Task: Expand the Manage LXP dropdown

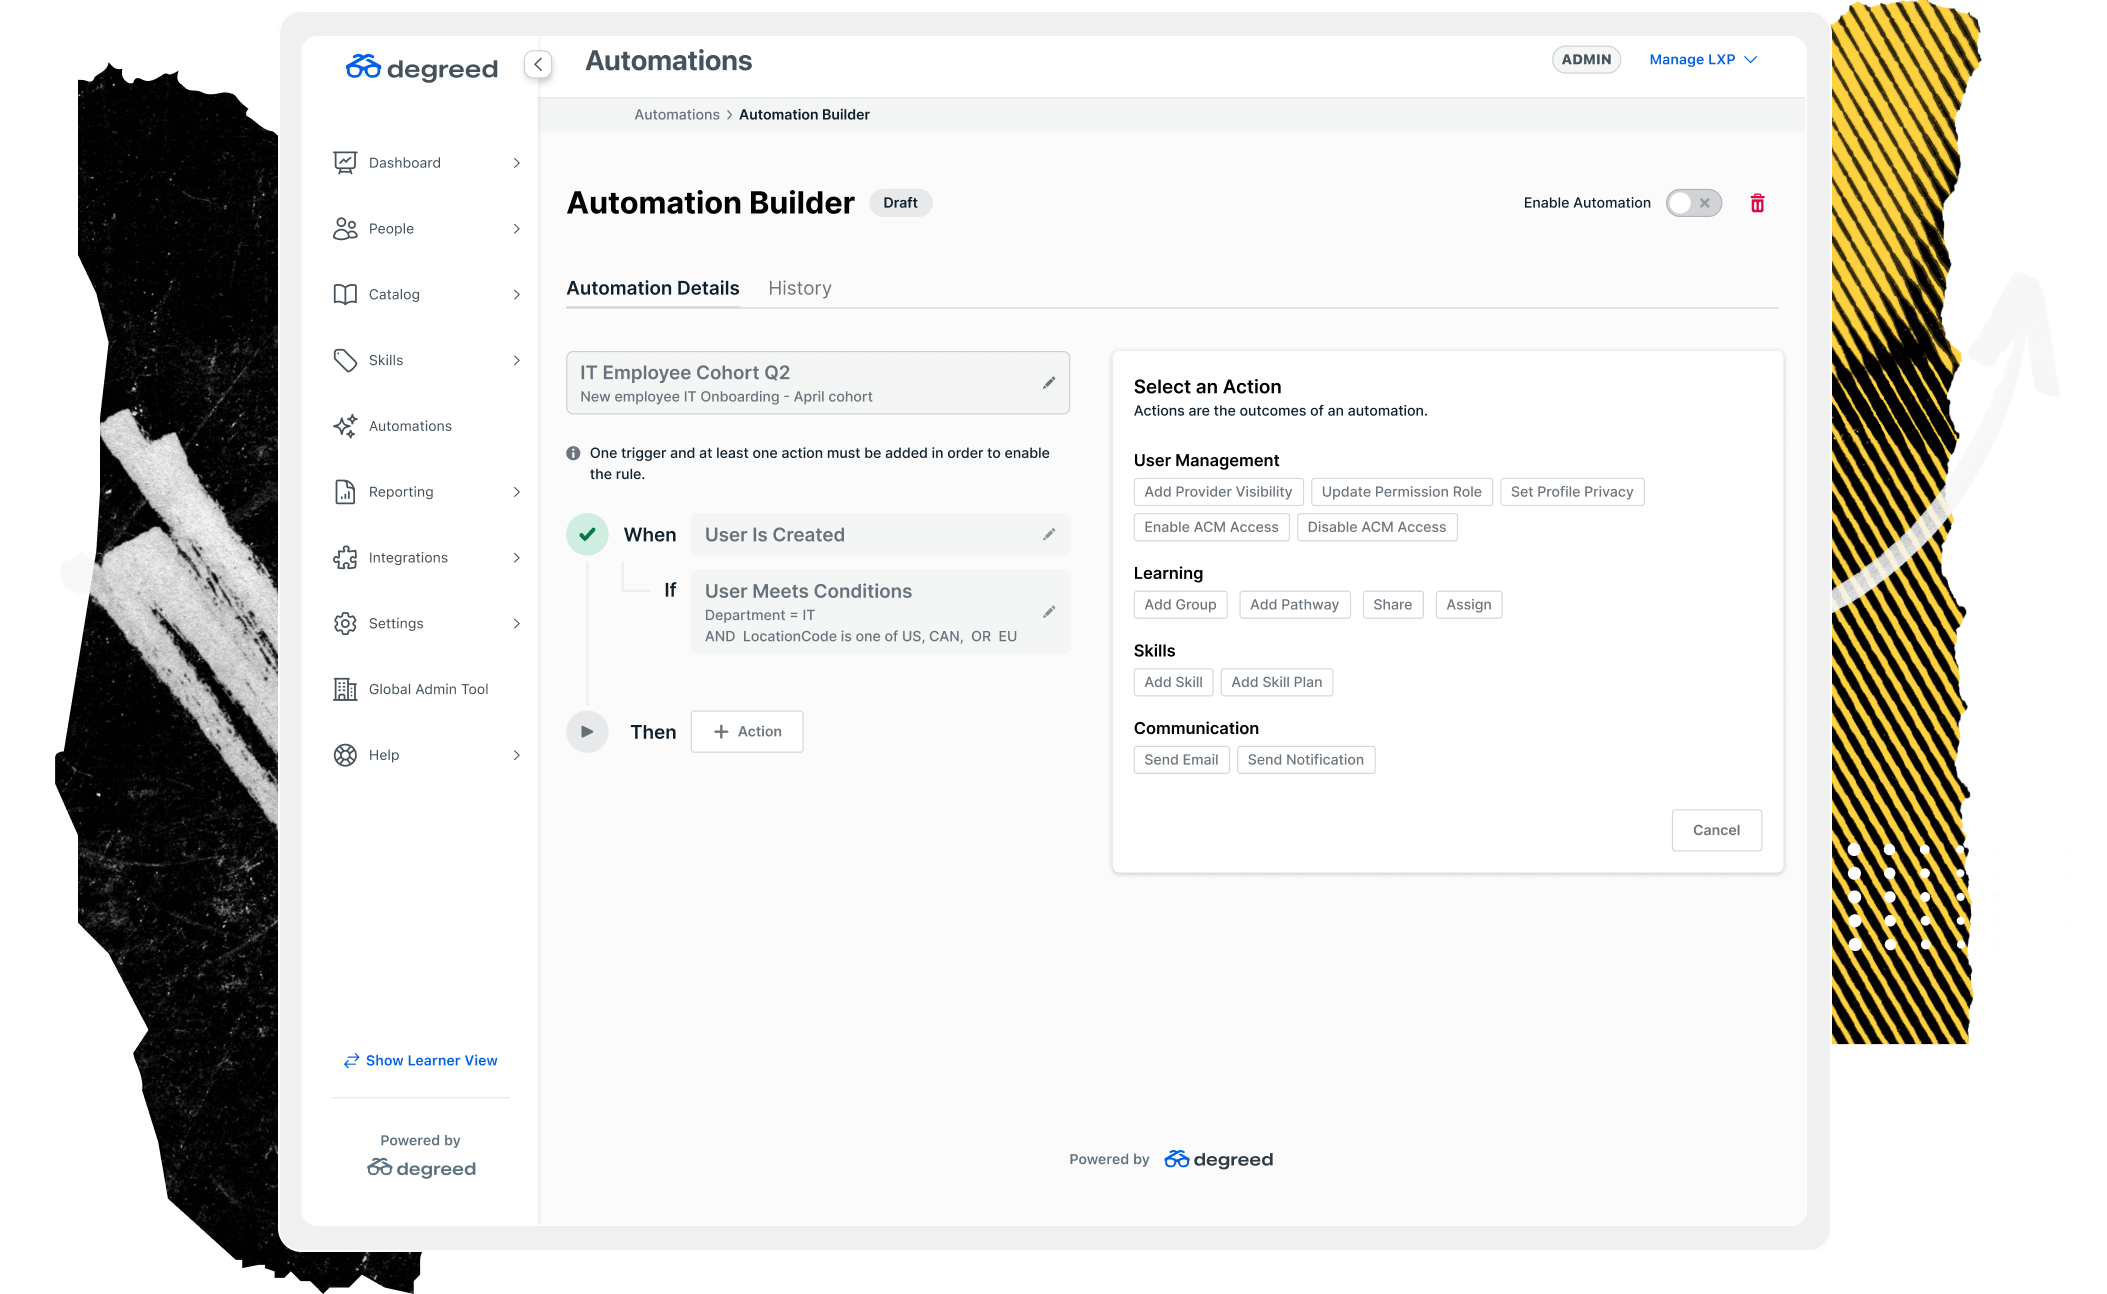Action: click(x=1703, y=59)
